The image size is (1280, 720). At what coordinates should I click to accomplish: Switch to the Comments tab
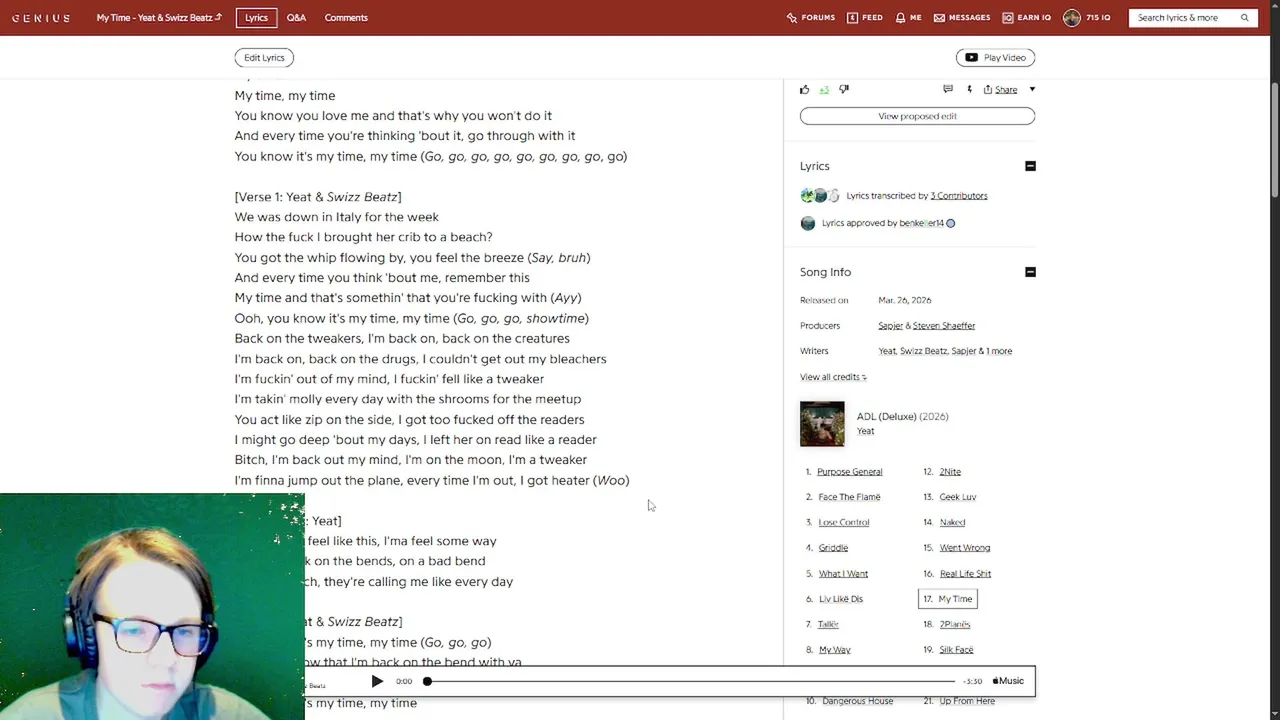[x=346, y=18]
